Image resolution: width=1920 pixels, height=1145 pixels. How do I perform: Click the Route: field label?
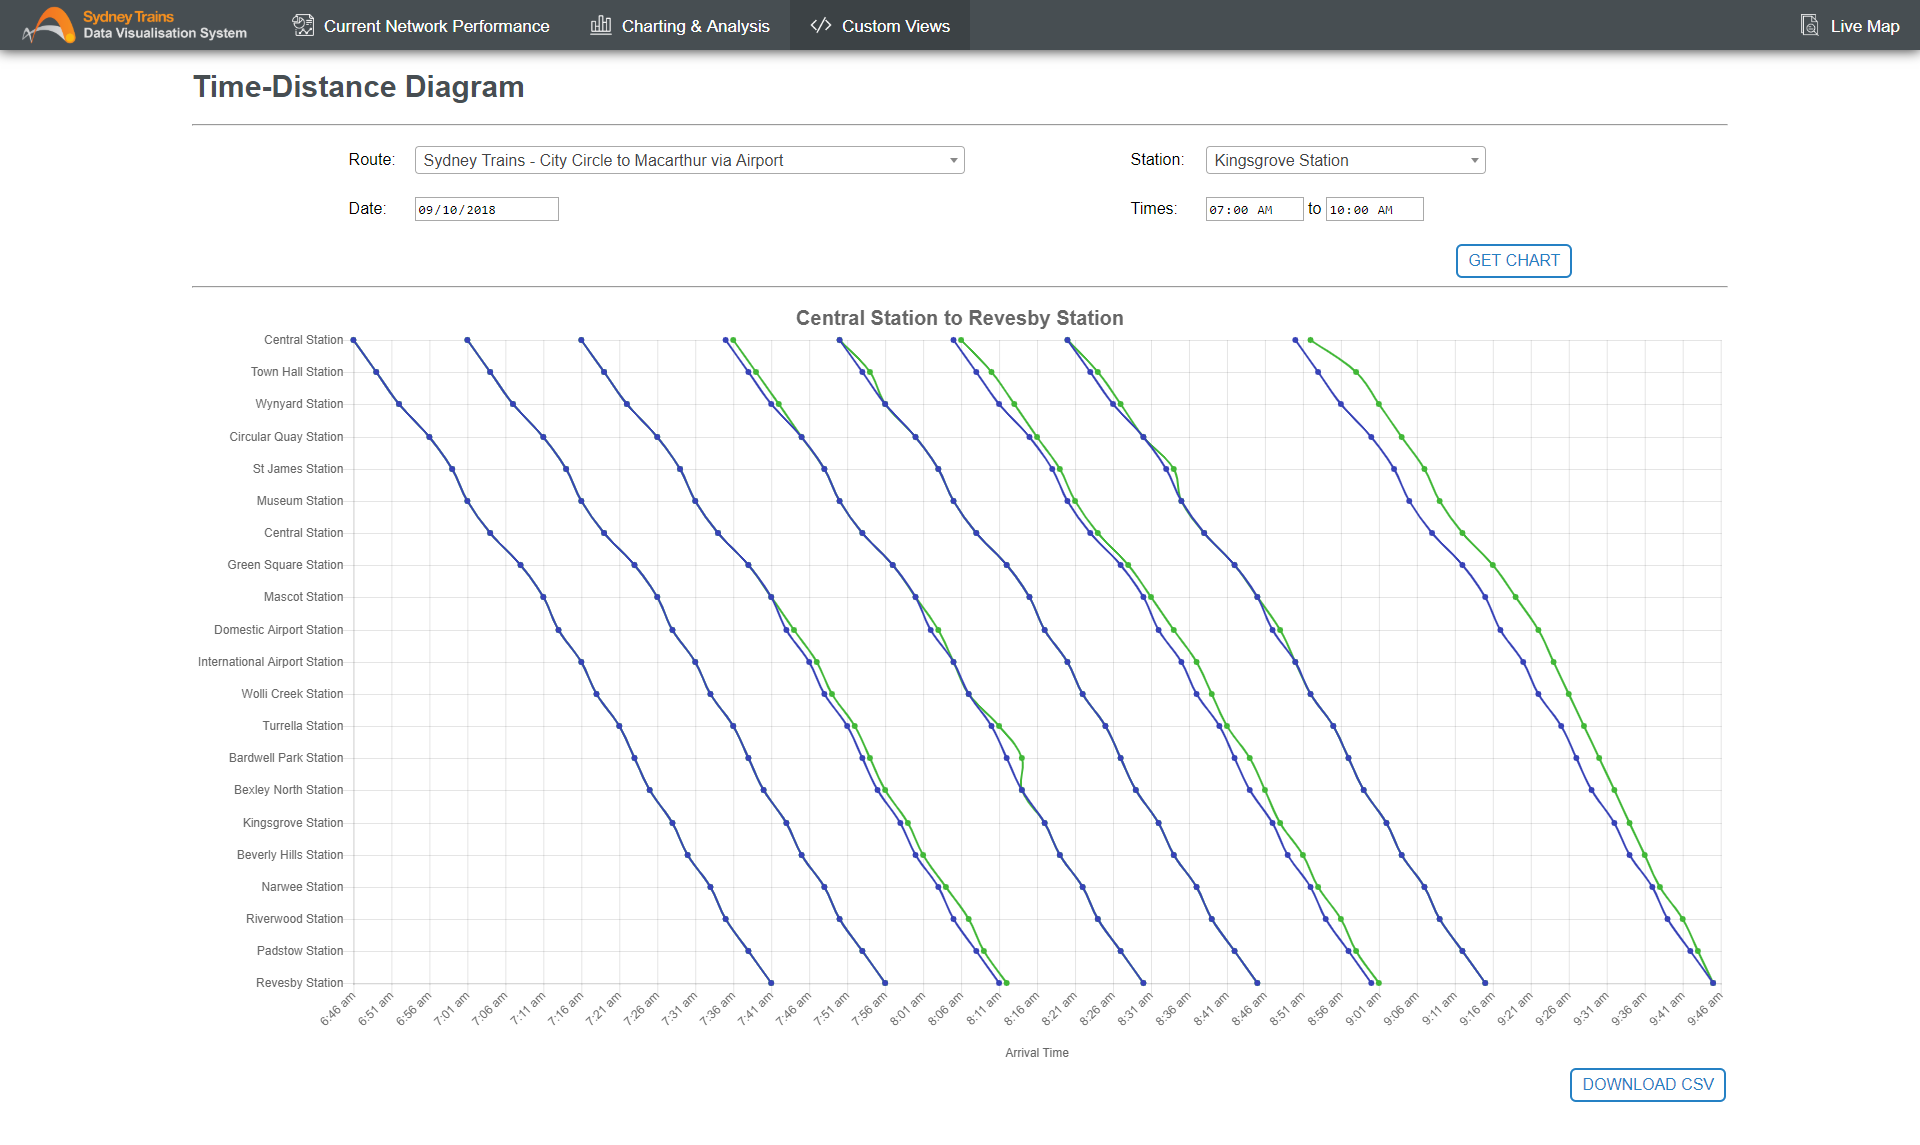[371, 160]
